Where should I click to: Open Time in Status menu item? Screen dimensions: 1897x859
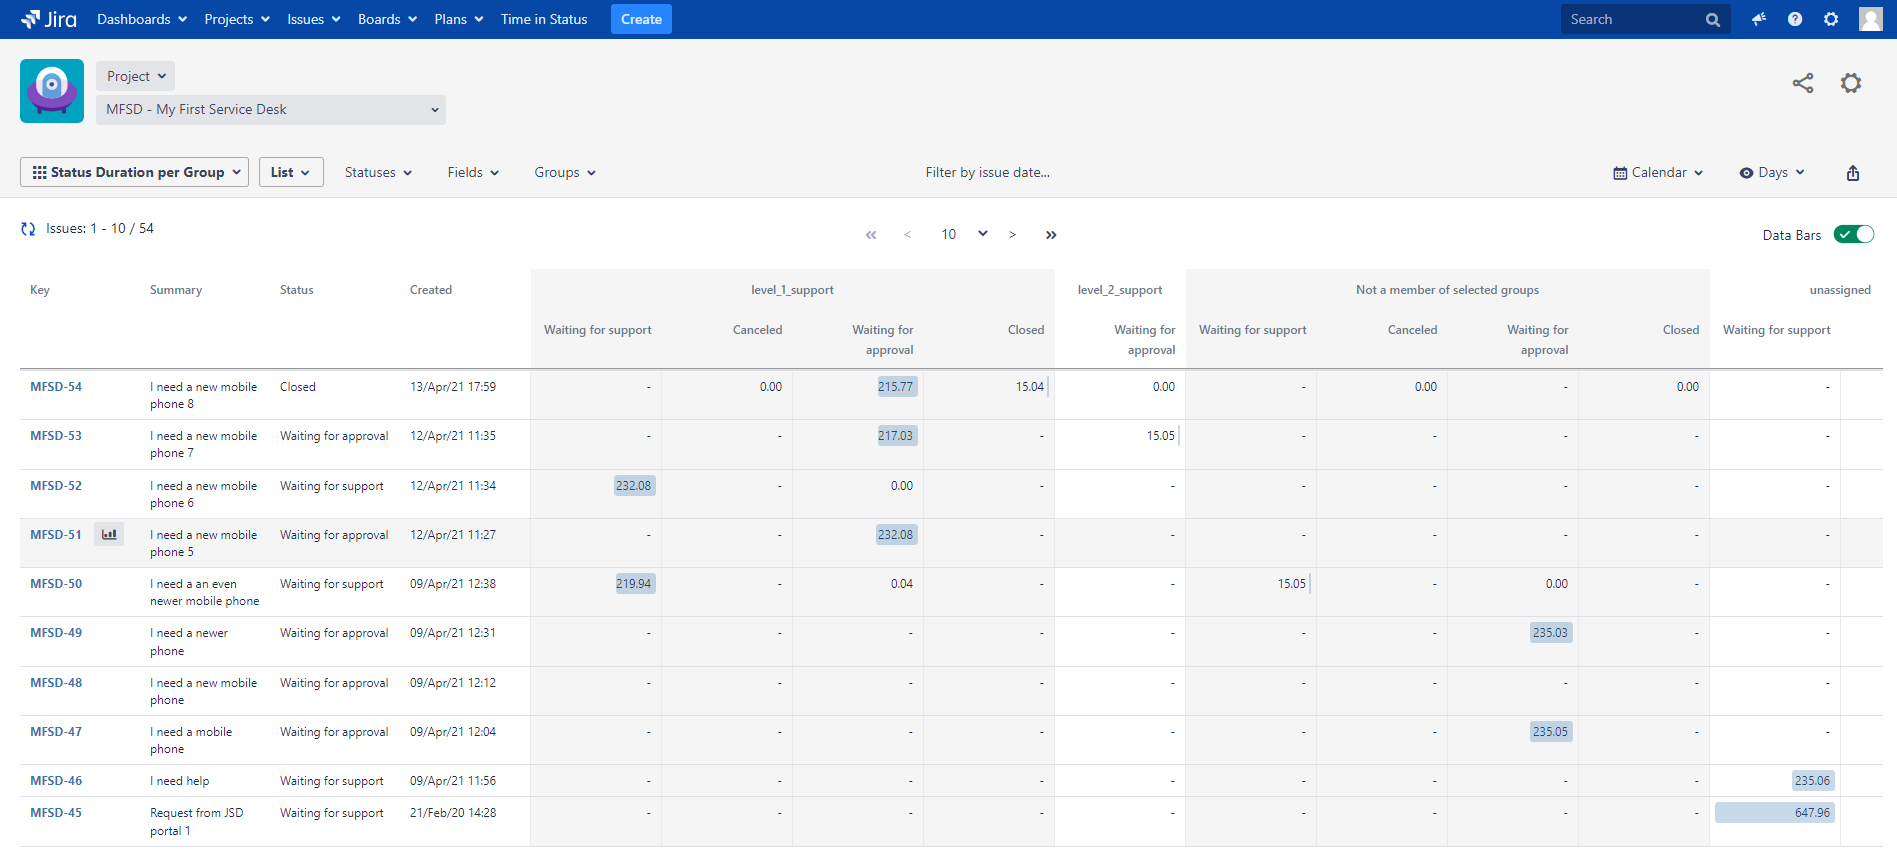[544, 19]
